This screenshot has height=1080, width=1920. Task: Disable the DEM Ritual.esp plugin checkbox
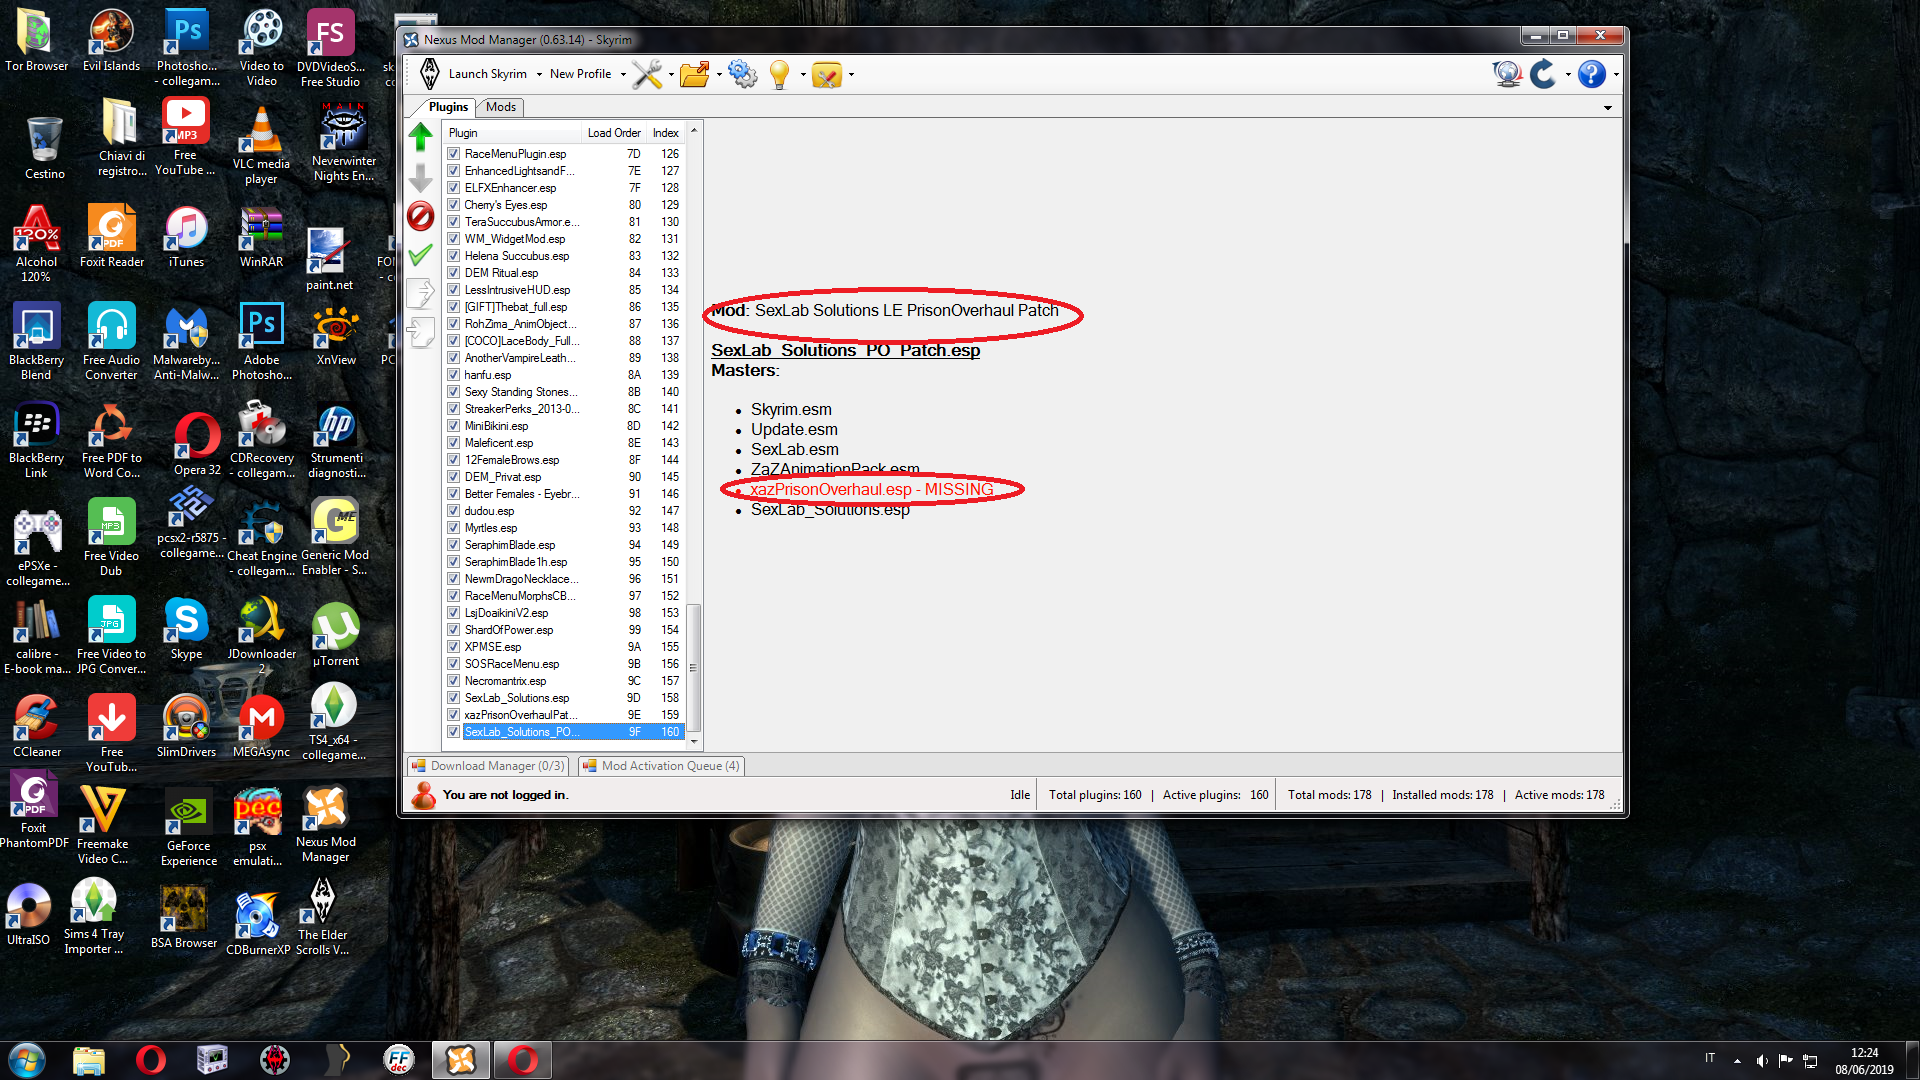point(454,273)
